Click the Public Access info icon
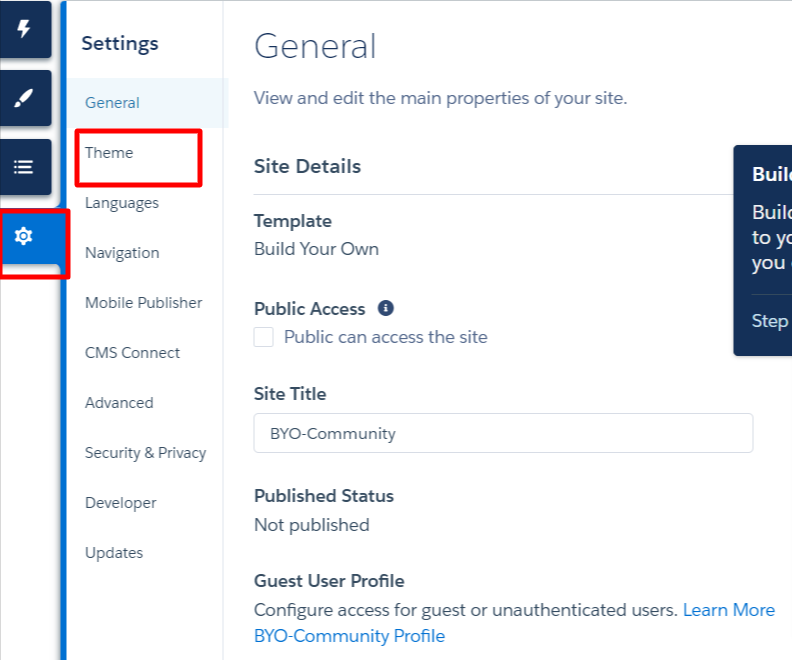Screen dimensions: 792x660 pyautogui.click(x=385, y=309)
